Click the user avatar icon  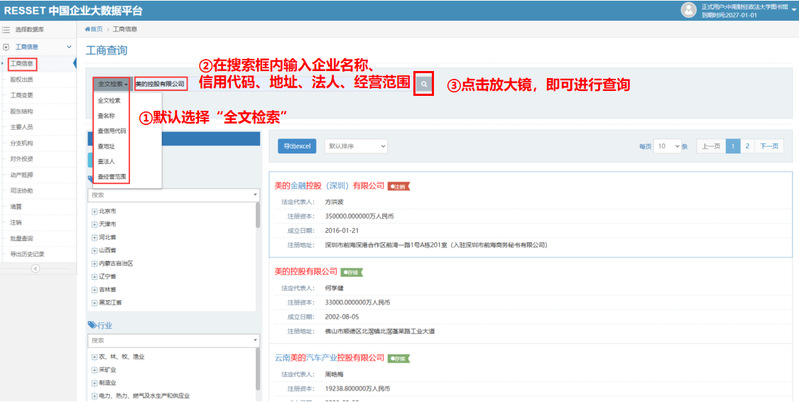click(687, 9)
